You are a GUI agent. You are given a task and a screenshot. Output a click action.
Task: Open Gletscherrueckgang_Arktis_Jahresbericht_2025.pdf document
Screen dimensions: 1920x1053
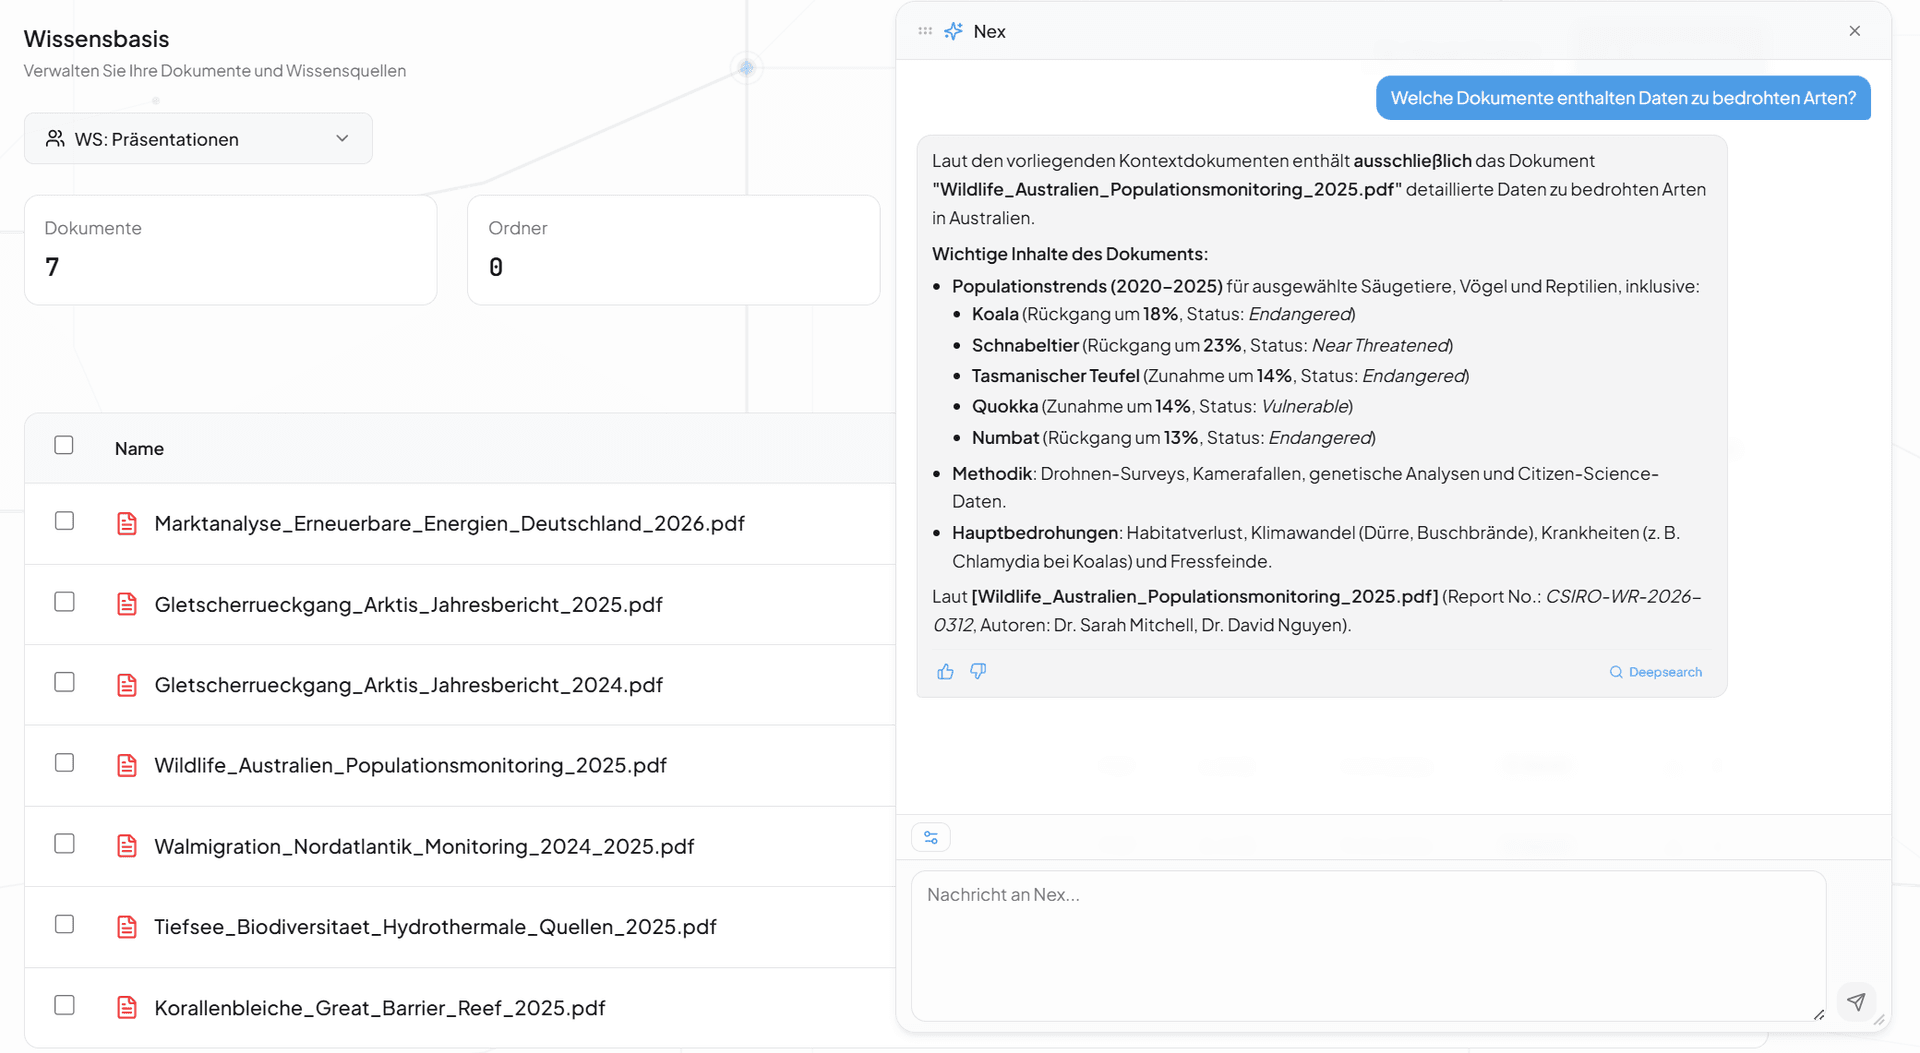coord(408,604)
